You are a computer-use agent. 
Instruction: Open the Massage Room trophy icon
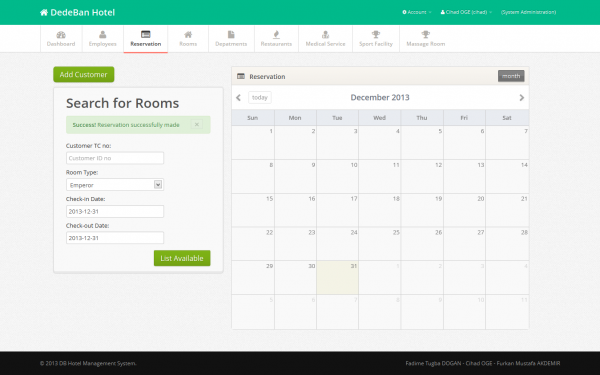tap(426, 35)
